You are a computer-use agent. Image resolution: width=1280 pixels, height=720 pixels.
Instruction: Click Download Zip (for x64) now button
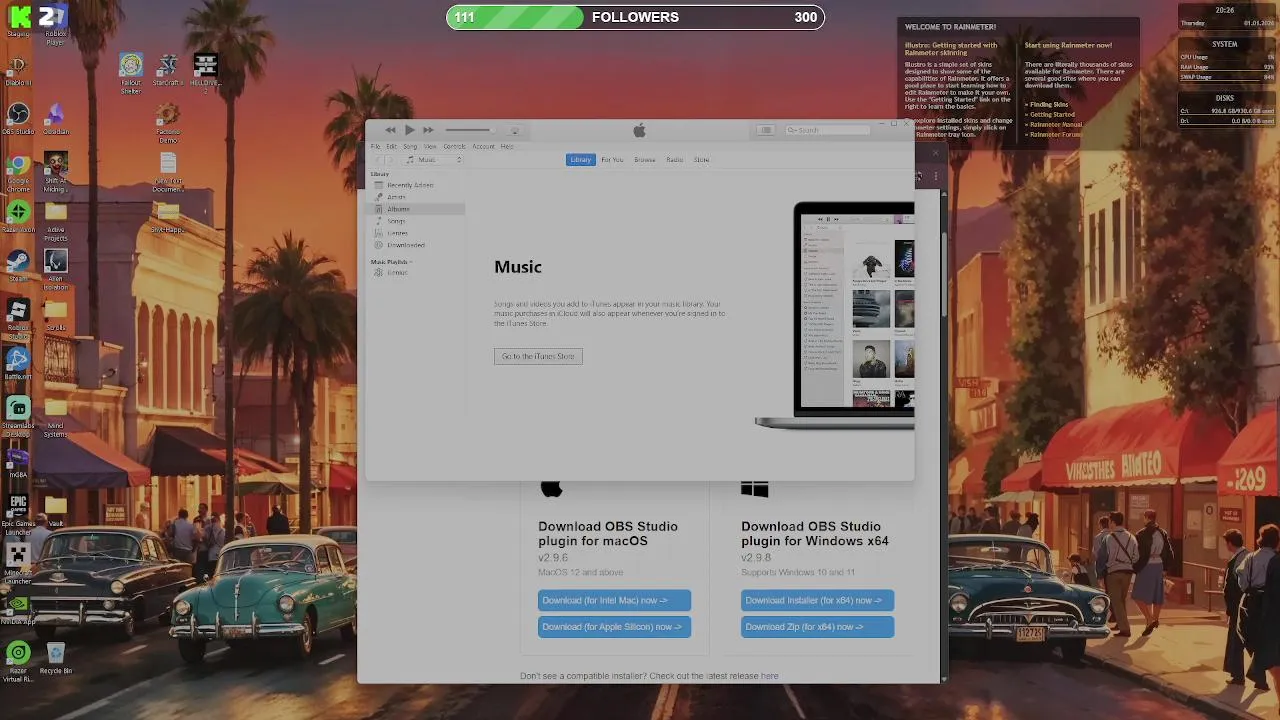point(817,627)
